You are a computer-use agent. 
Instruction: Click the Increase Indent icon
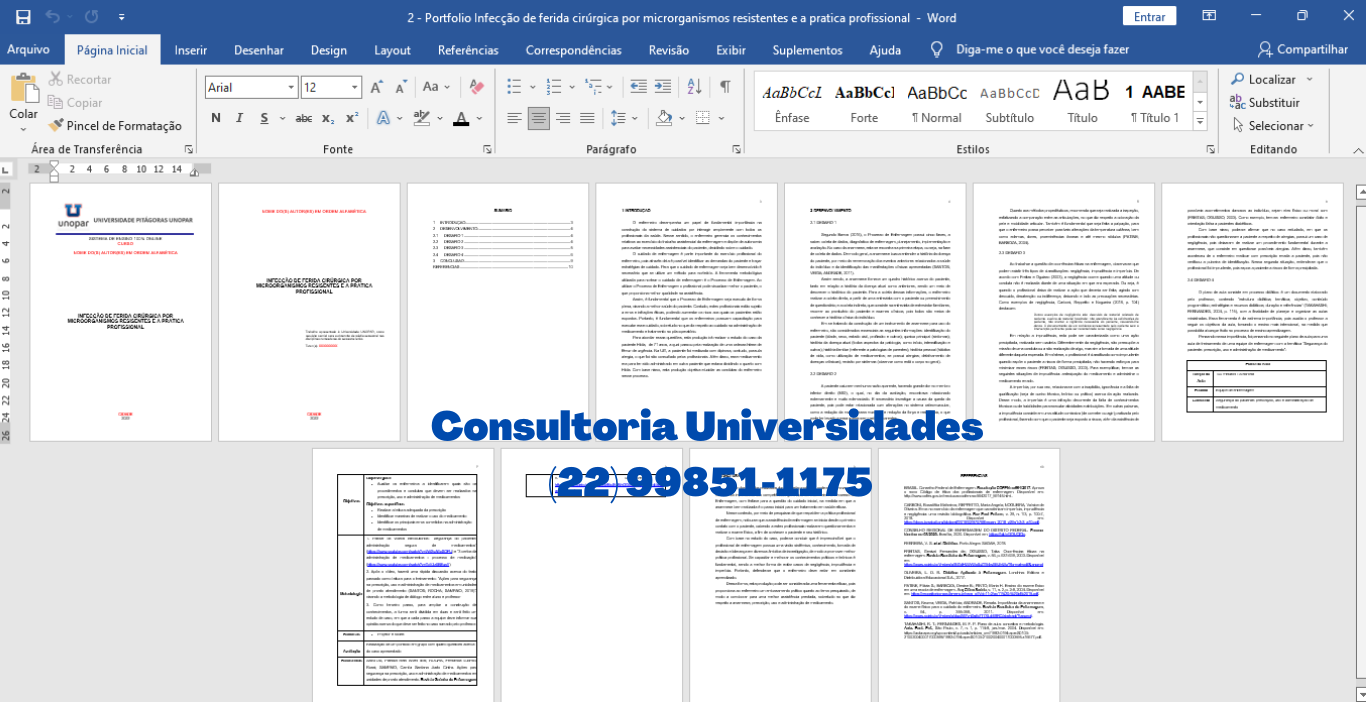coord(661,87)
